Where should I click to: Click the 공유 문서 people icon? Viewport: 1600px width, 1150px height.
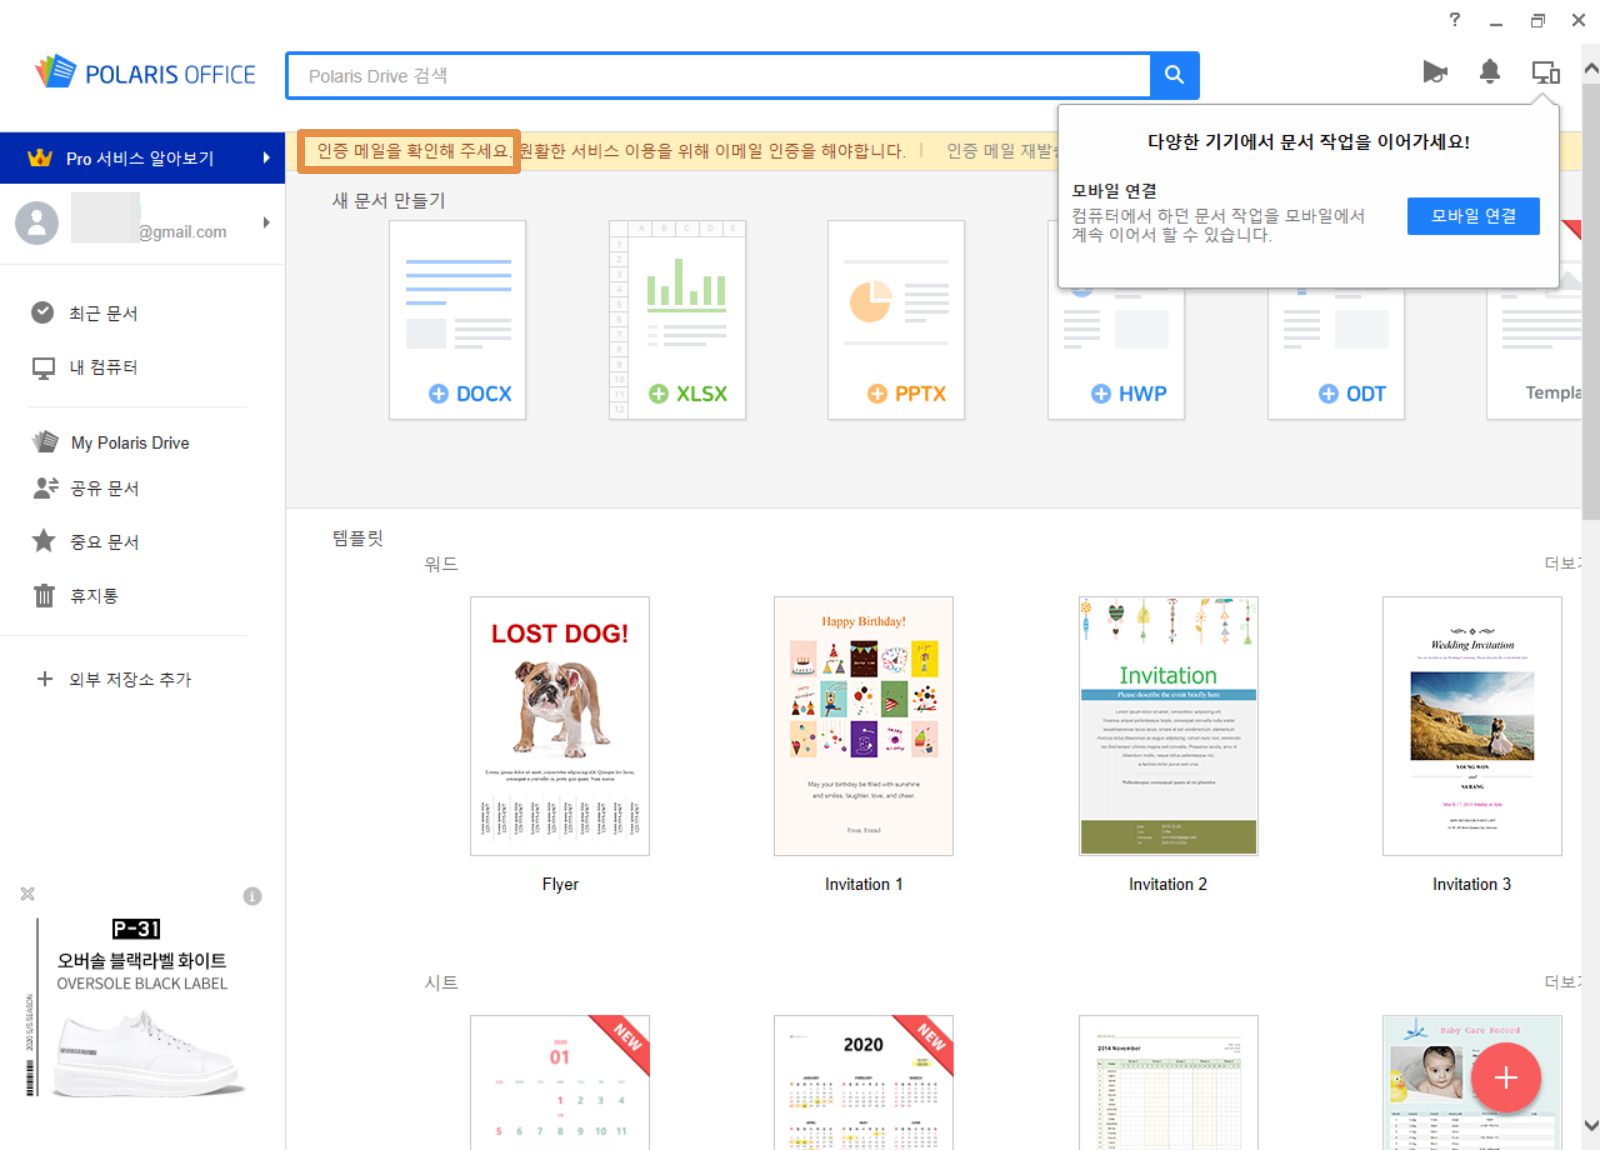(46, 488)
